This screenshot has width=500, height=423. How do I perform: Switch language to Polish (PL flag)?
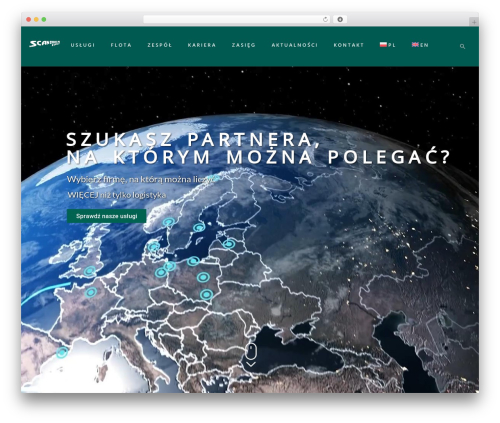tap(388, 45)
